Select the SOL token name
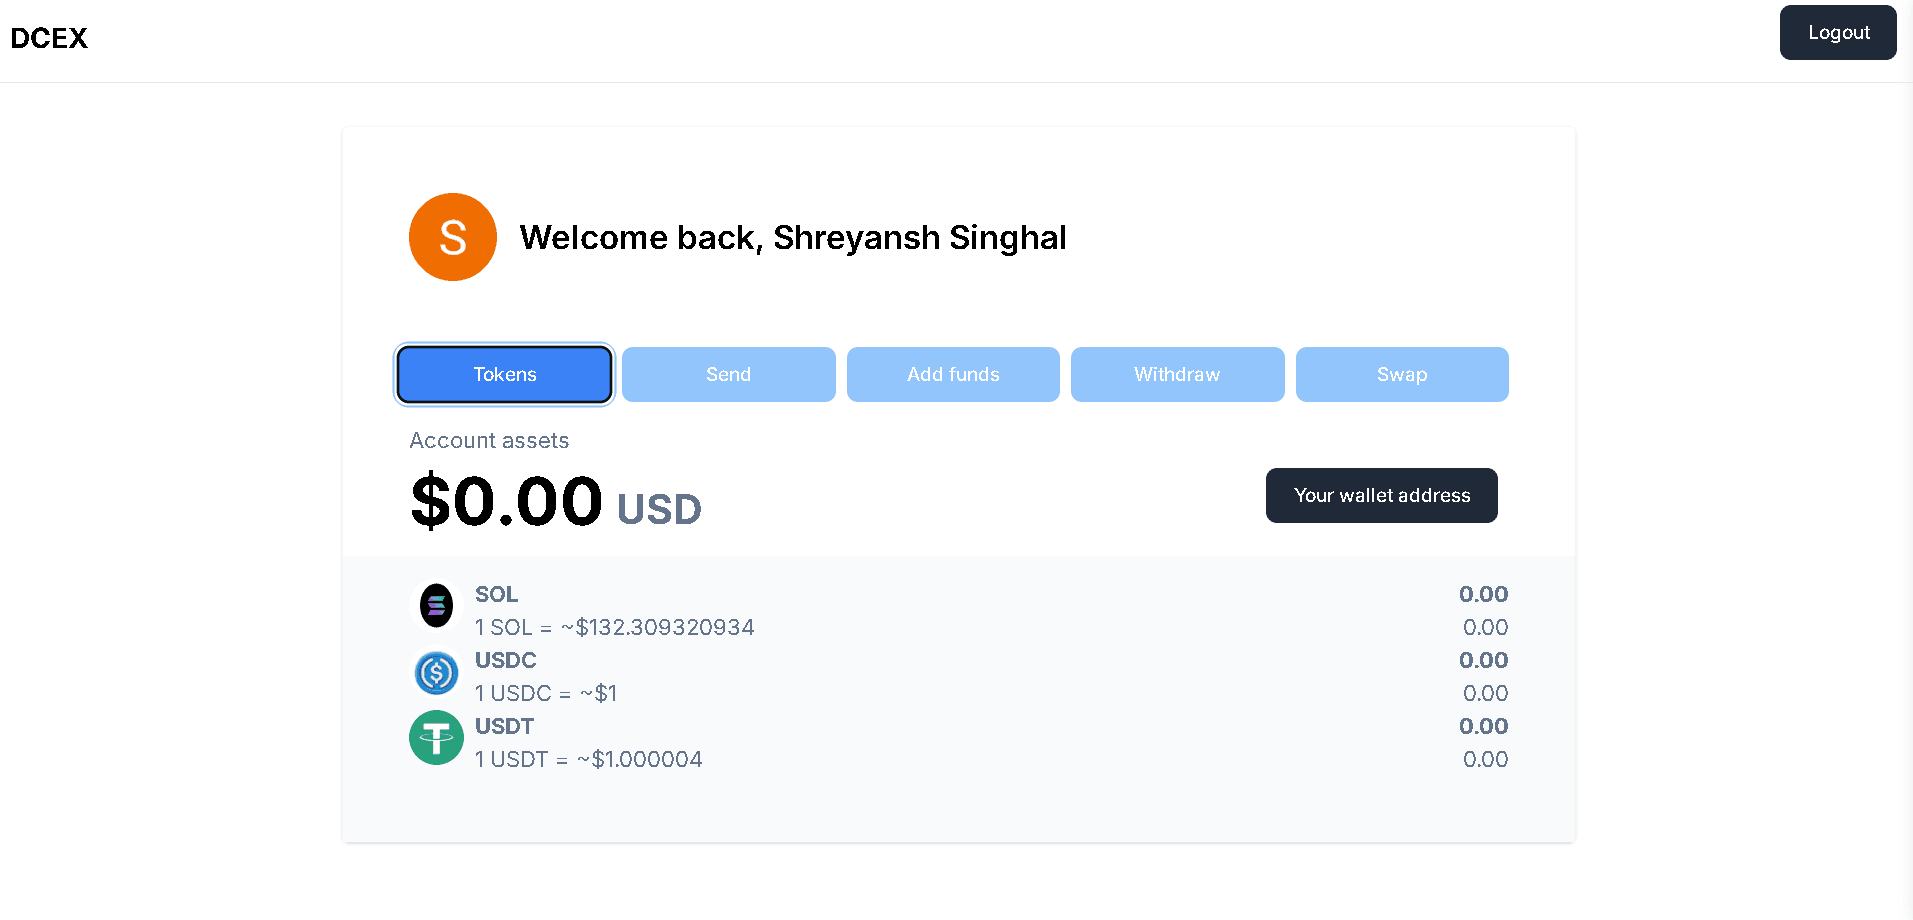 [x=496, y=594]
